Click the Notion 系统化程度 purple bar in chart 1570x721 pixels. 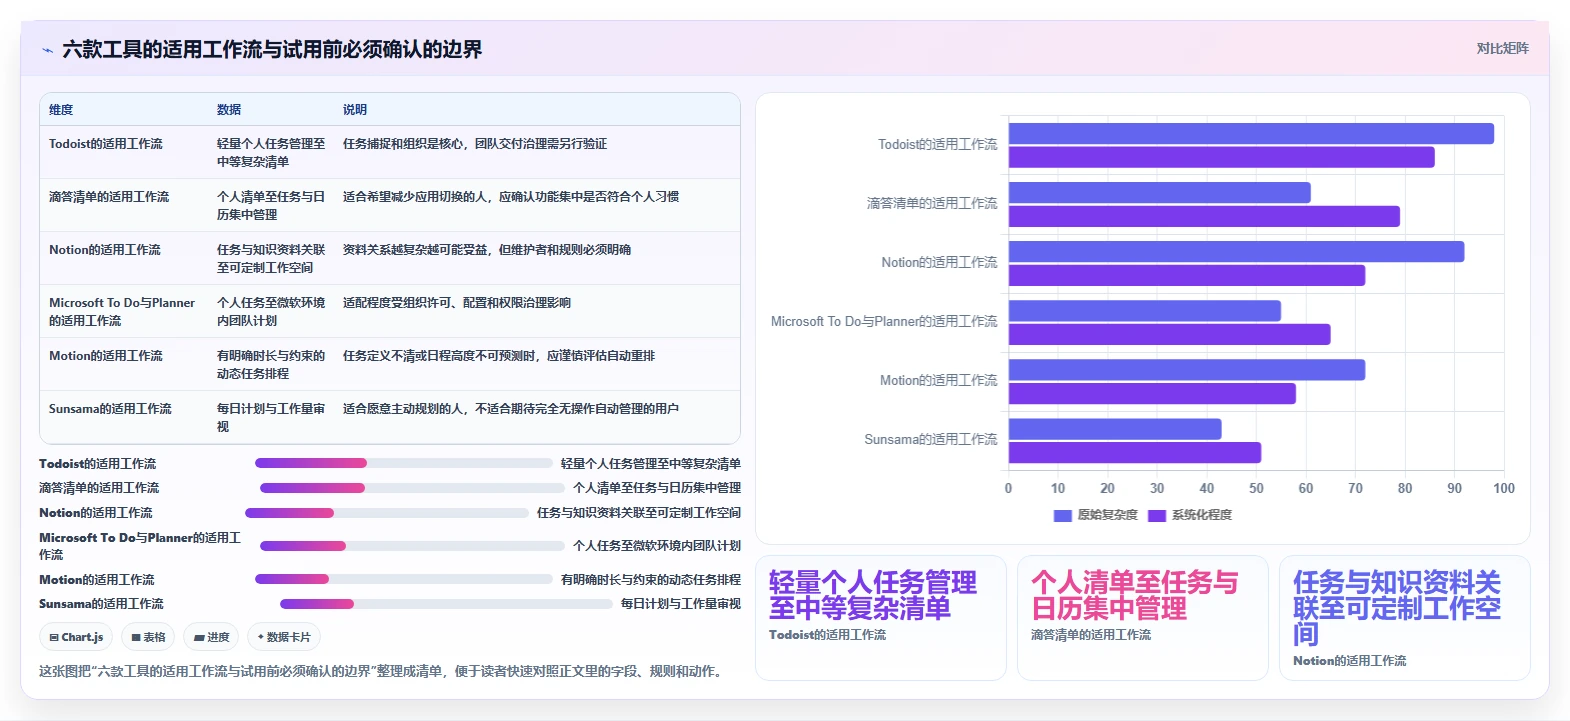[1187, 275]
